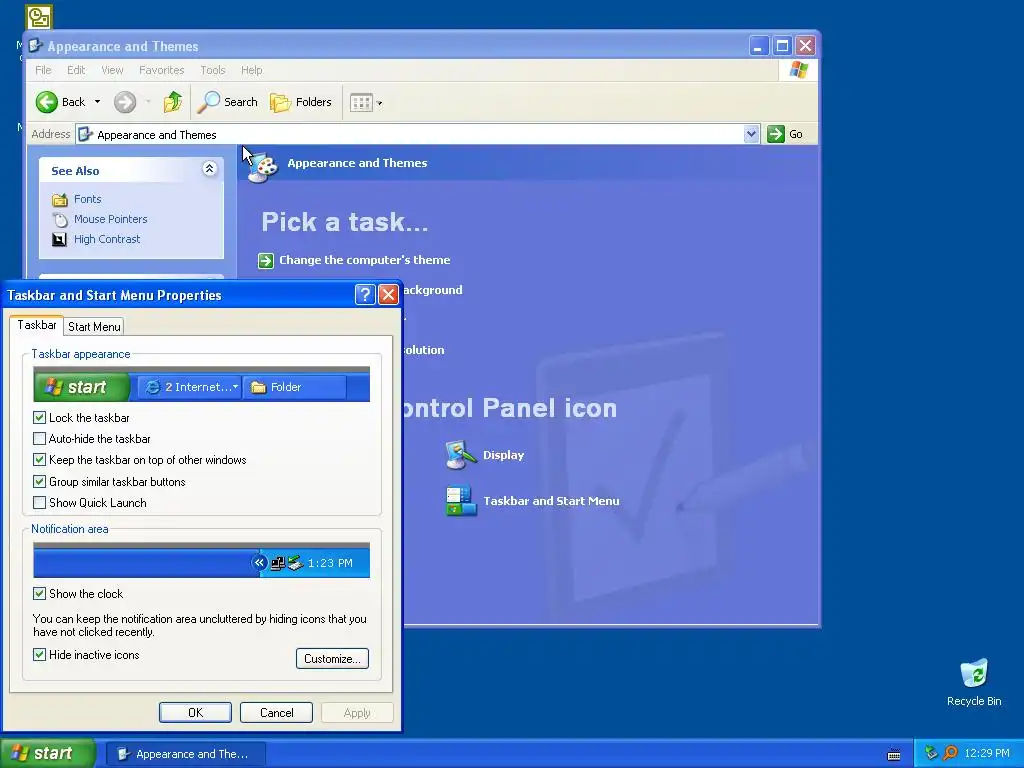Viewport: 1024px width, 768px height.
Task: Click the 12:29 PM taskbar clock
Action: (986, 754)
